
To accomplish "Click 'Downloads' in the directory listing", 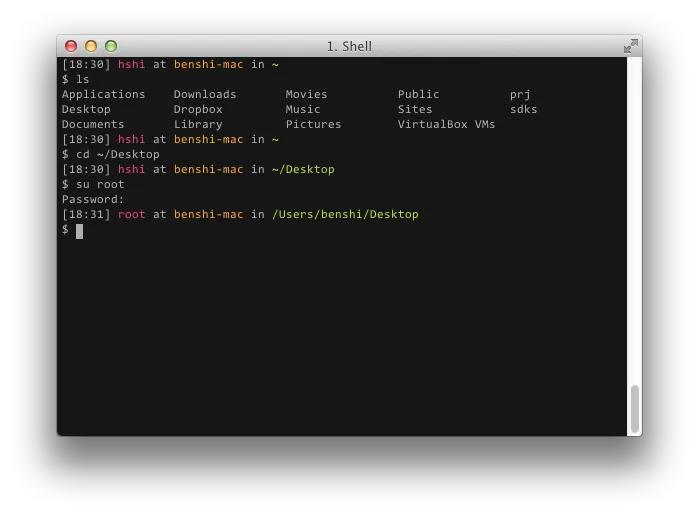I will tap(205, 94).
